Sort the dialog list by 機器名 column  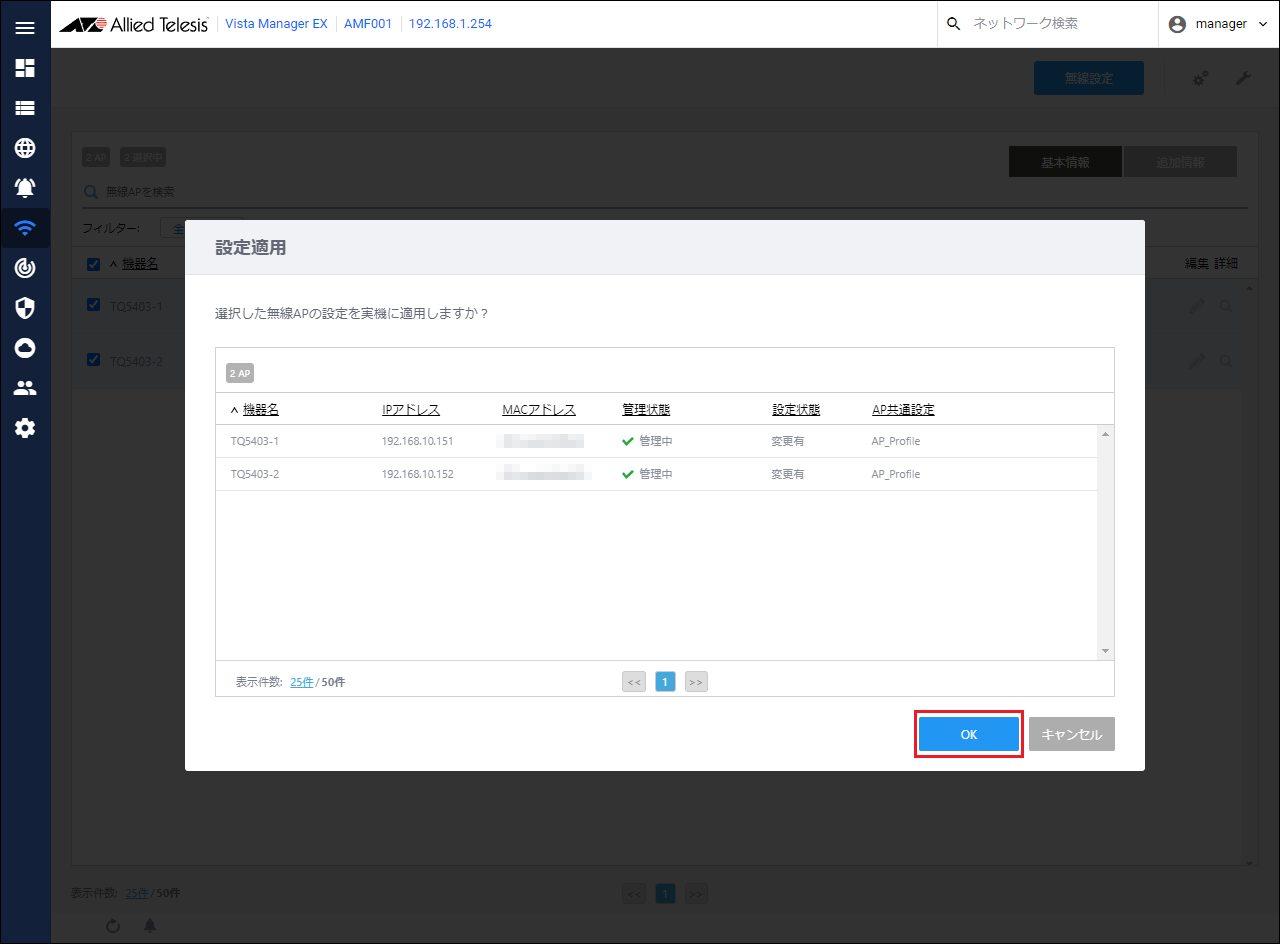[x=260, y=410]
